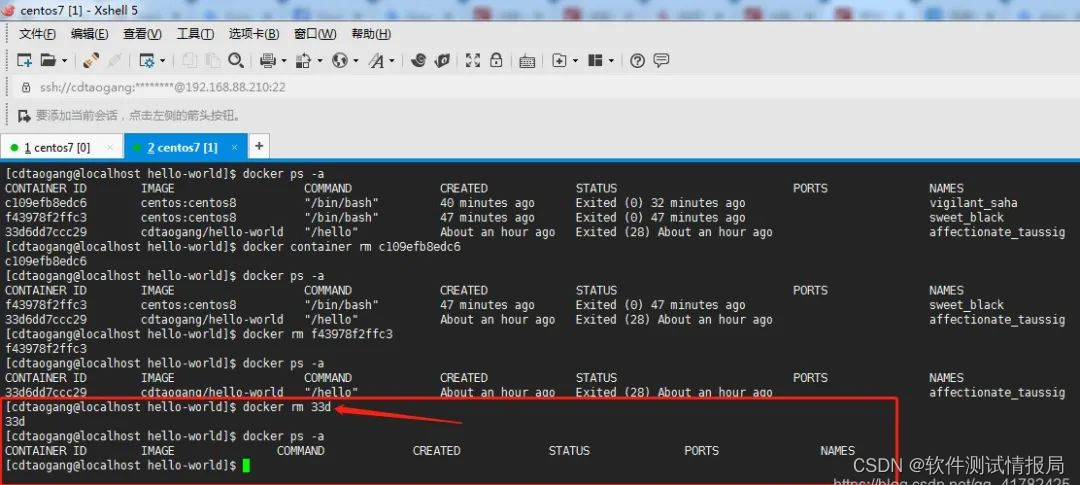
Task: Click the add-session arrow icon beside the hint
Action: click(x=24, y=115)
